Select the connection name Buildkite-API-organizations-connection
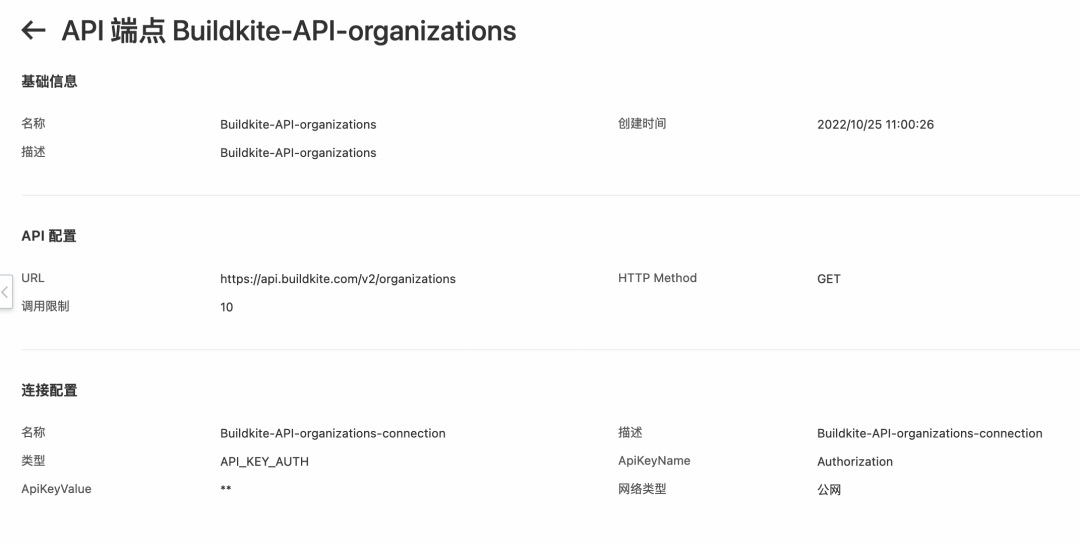 pos(332,434)
